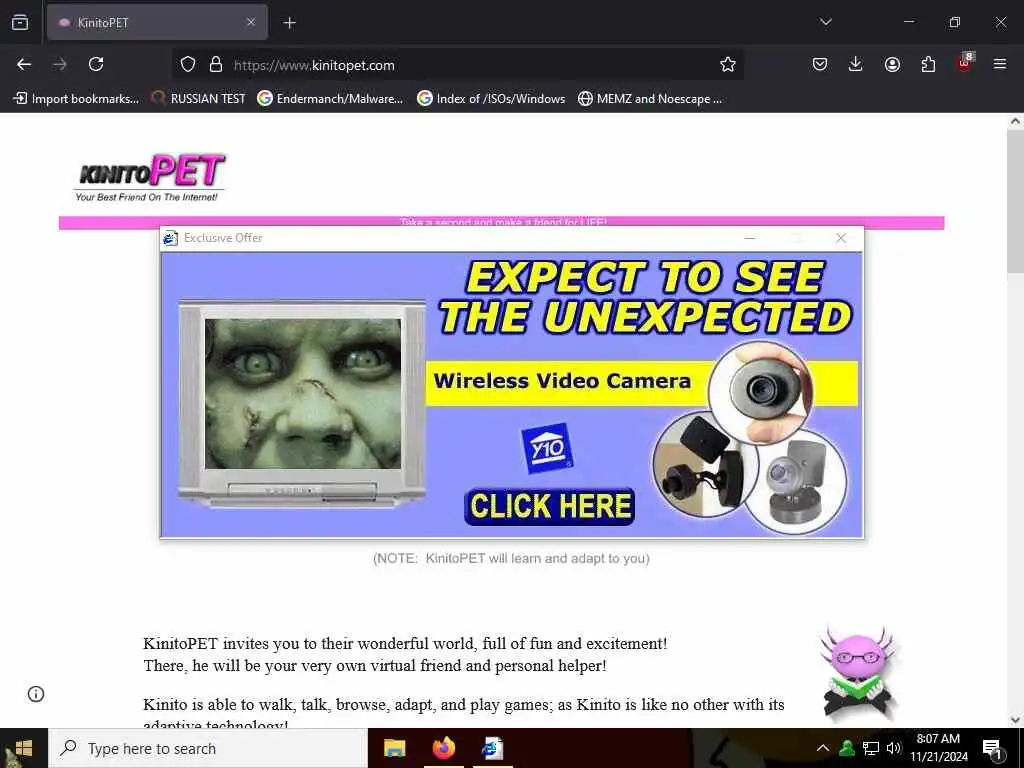1024x768 pixels.
Task: Click the Firefox taskbar icon
Action: tap(444, 748)
